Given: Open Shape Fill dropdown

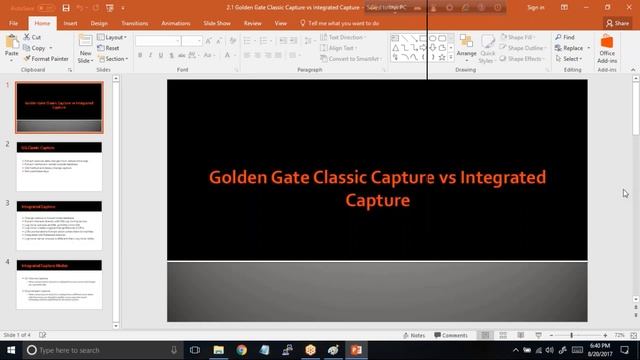Looking at the screenshot, I should coord(519,37).
